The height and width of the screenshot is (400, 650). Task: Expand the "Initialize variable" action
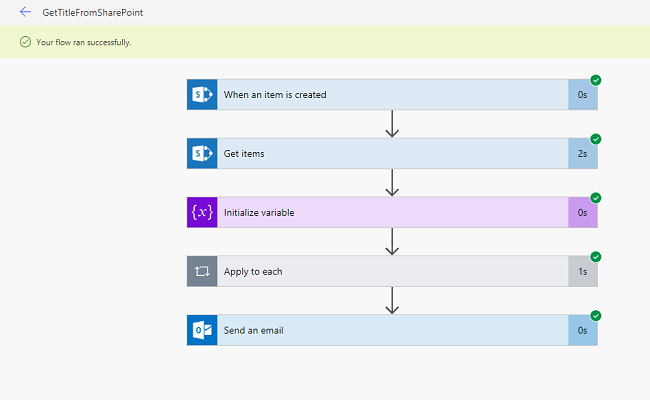pyautogui.click(x=390, y=212)
